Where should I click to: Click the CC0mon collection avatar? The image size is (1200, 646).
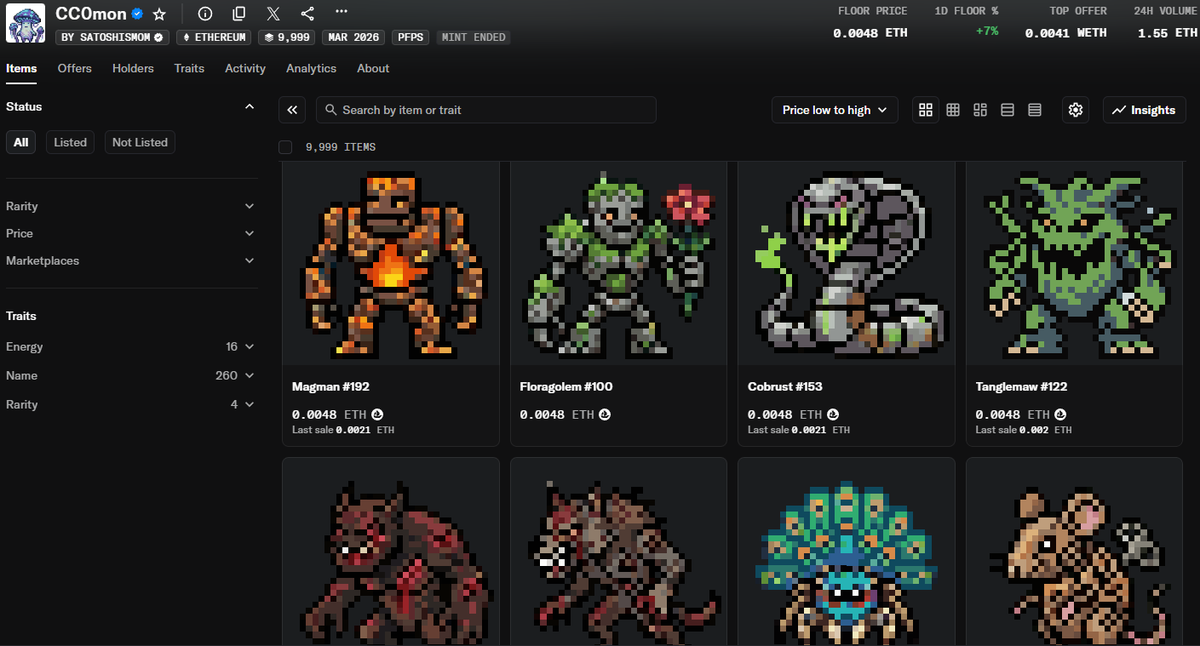(24, 24)
